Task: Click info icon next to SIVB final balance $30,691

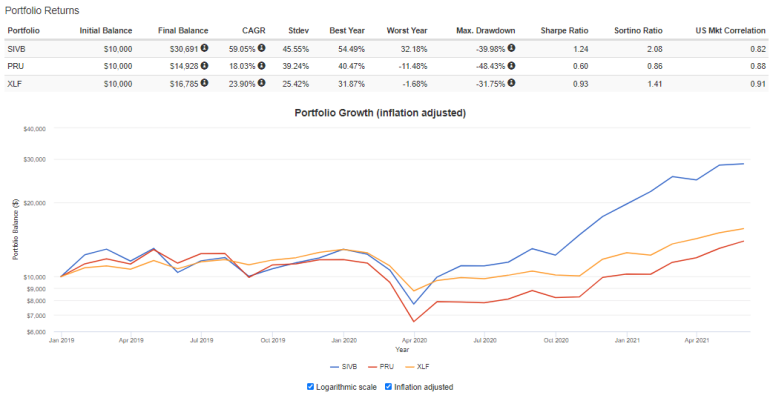Action: [204, 48]
